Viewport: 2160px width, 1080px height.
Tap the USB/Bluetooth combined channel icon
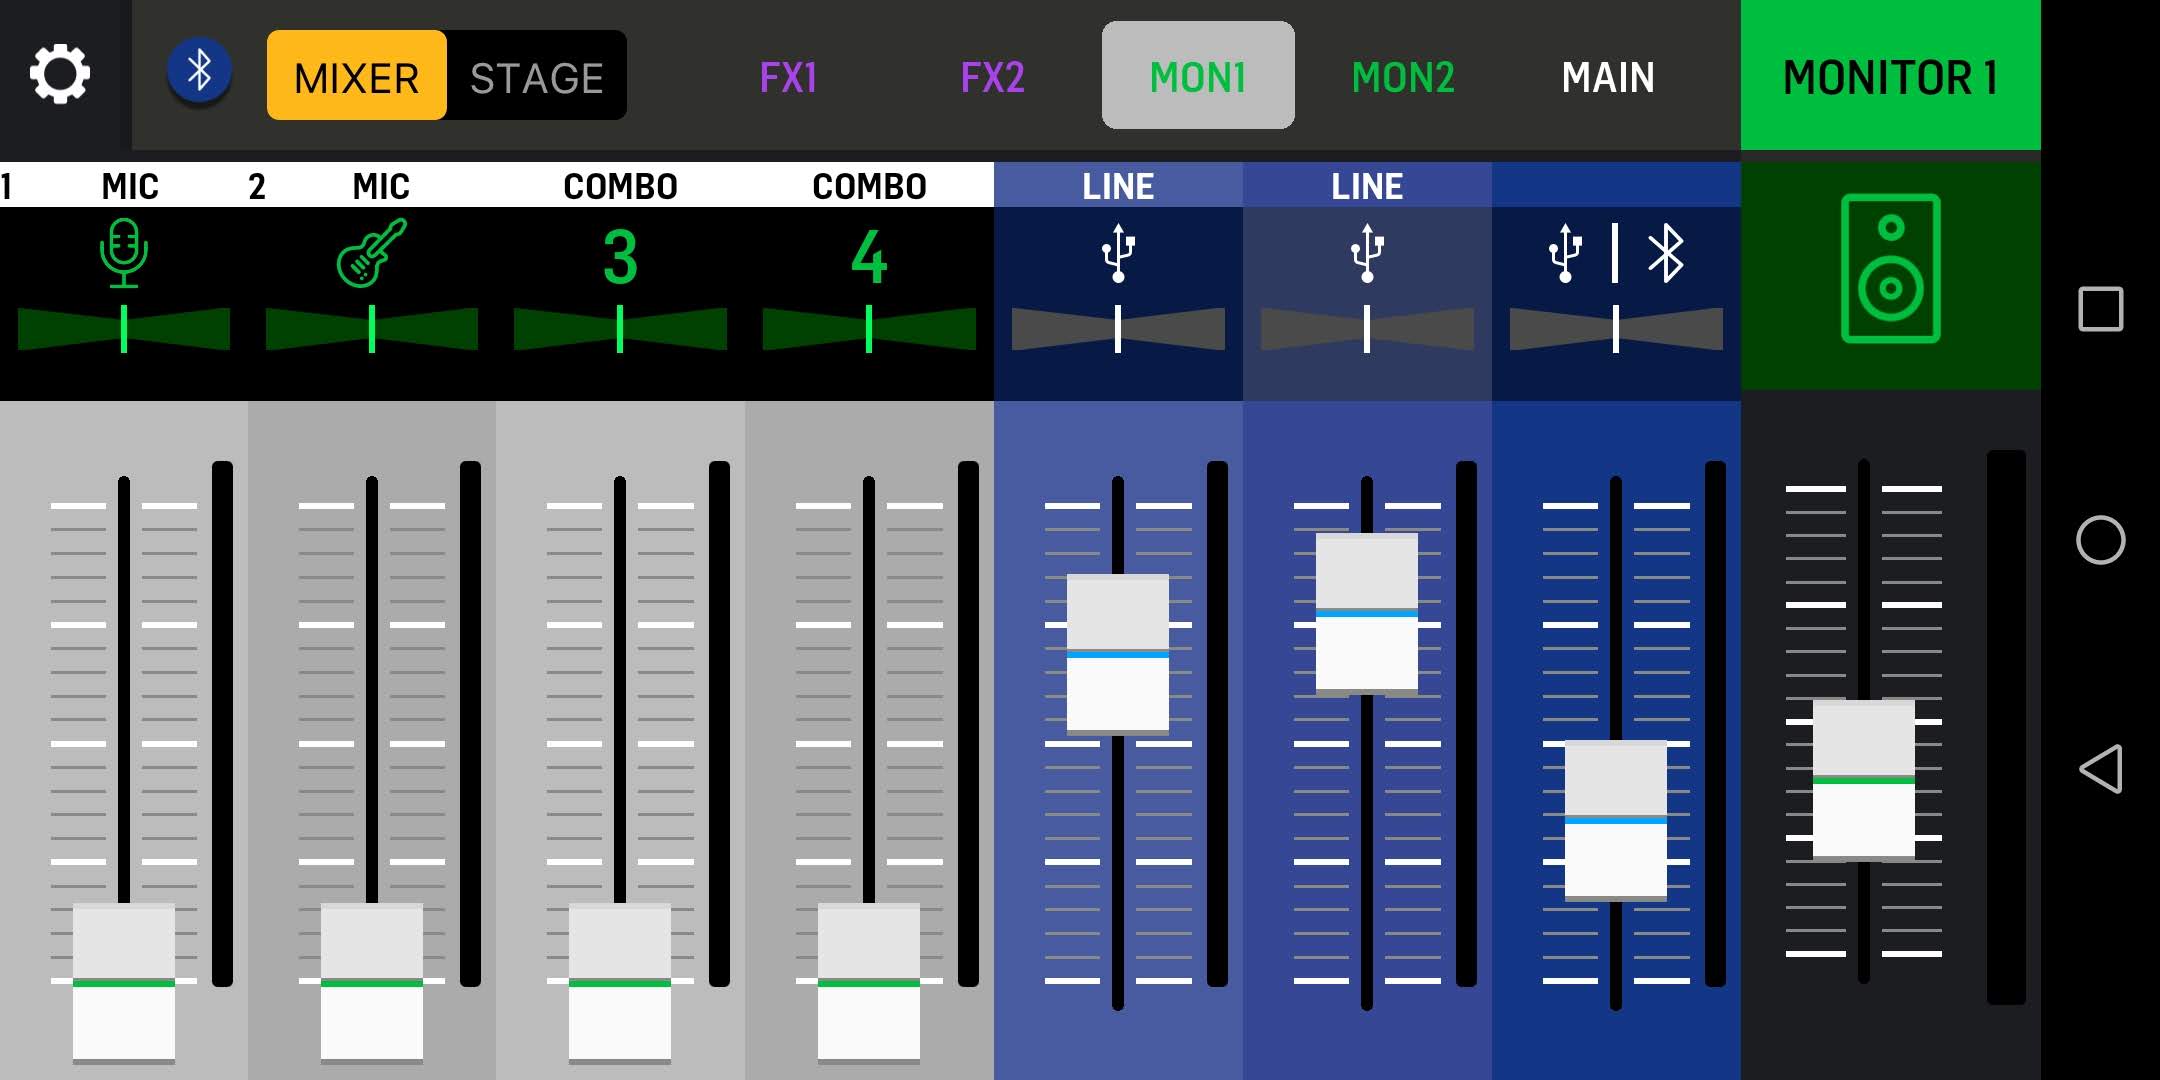click(x=1615, y=253)
